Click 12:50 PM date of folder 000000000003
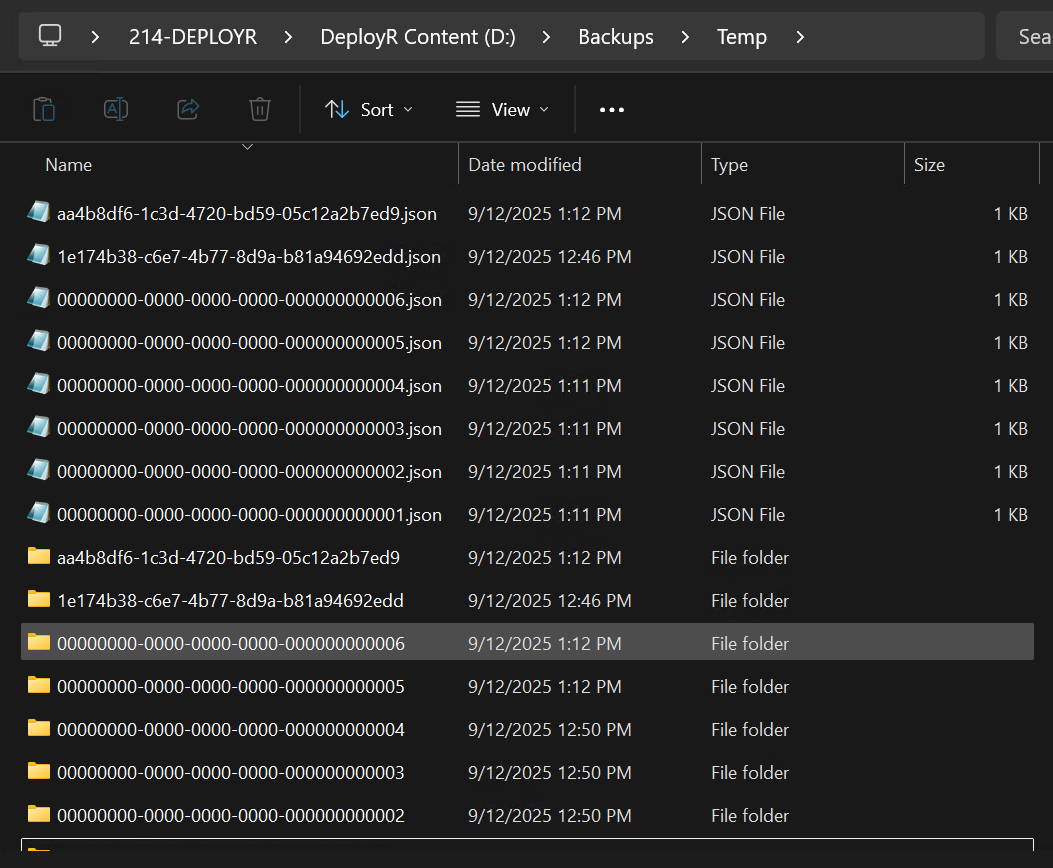 click(549, 772)
